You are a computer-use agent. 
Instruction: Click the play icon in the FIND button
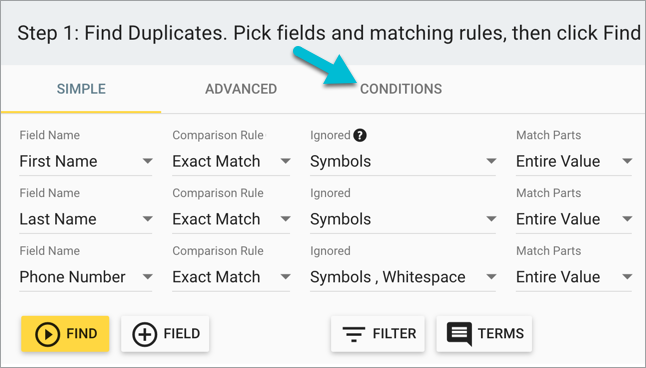click(x=47, y=334)
